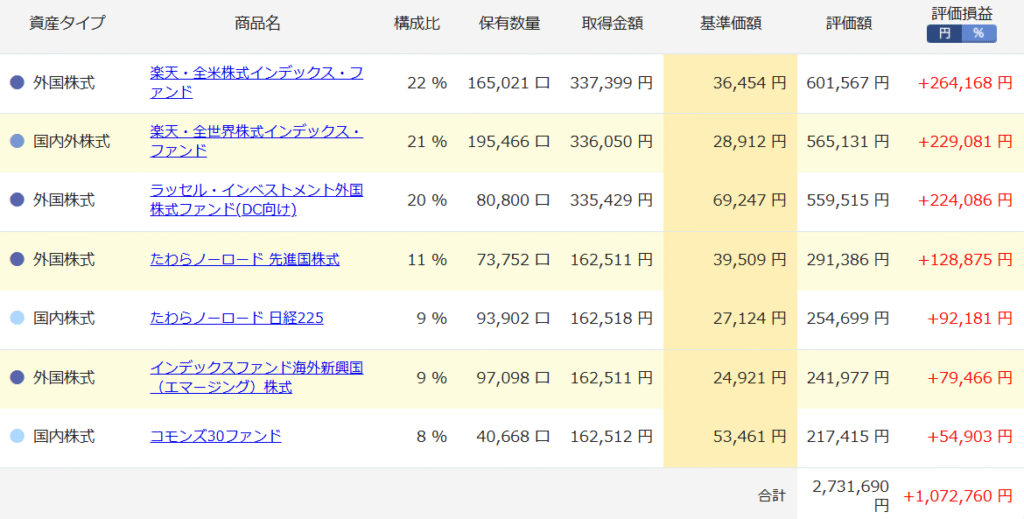
Task: Open たわらノーロード 先進国株式 fund page
Action: 244,259
